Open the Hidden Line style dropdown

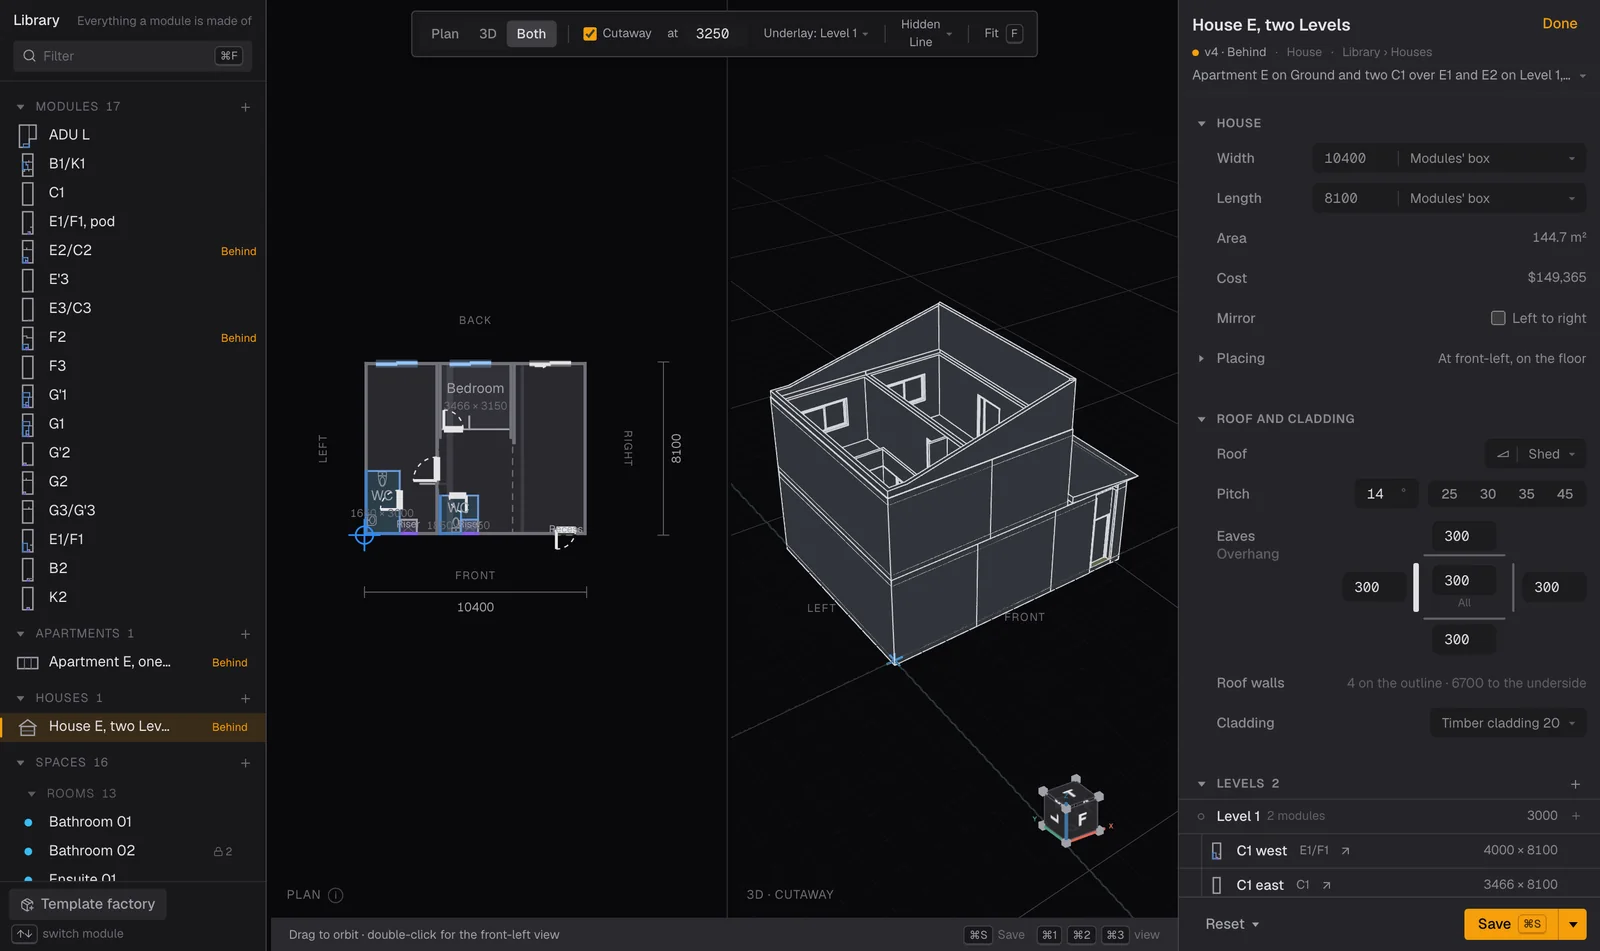(926, 34)
